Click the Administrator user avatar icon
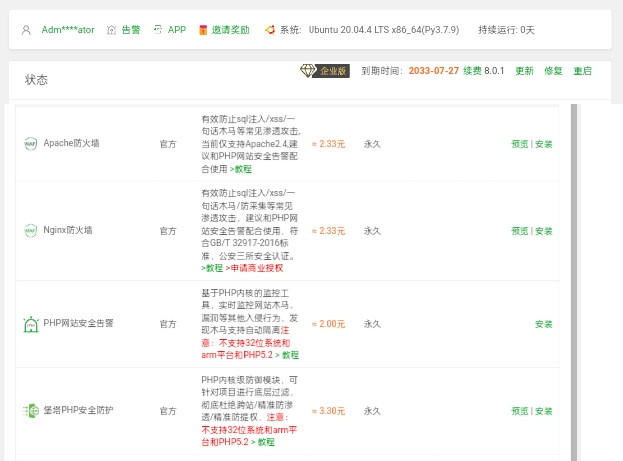623x461 pixels. [x=27, y=30]
